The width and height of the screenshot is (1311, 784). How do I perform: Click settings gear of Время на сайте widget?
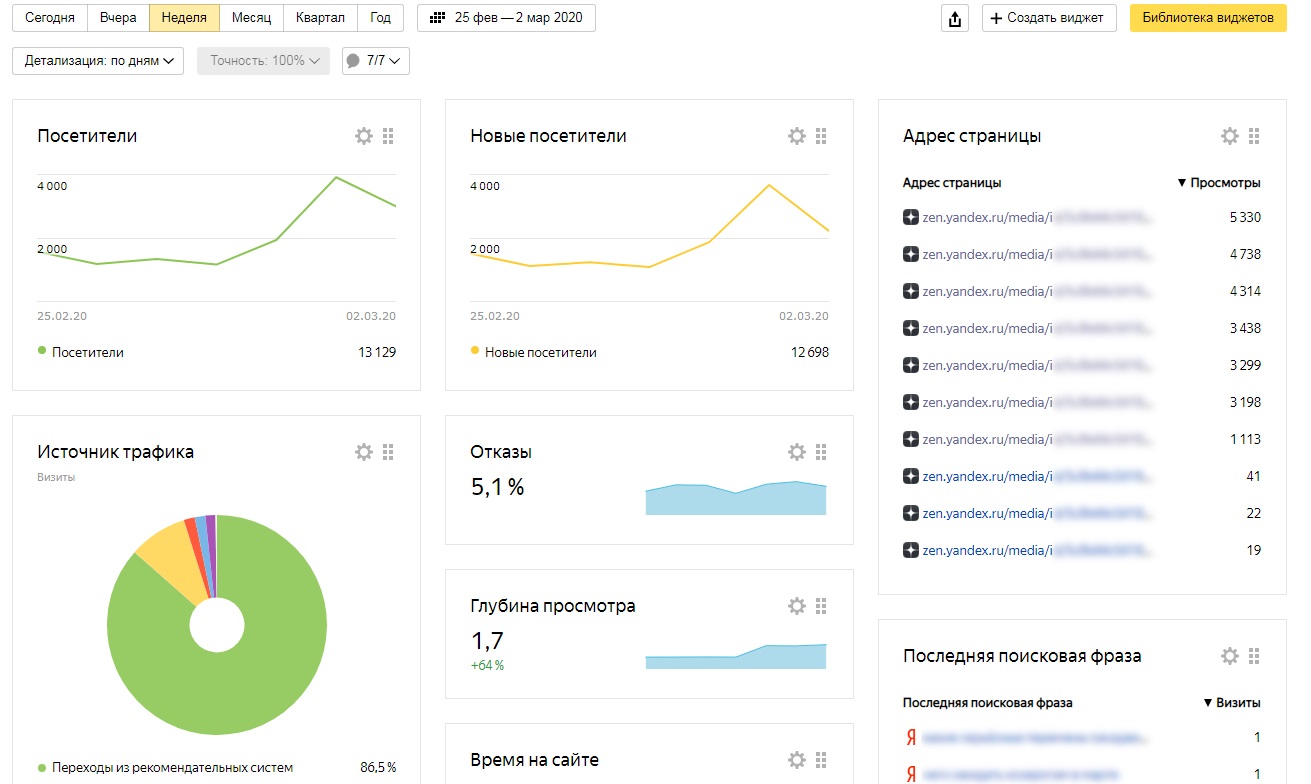[797, 760]
